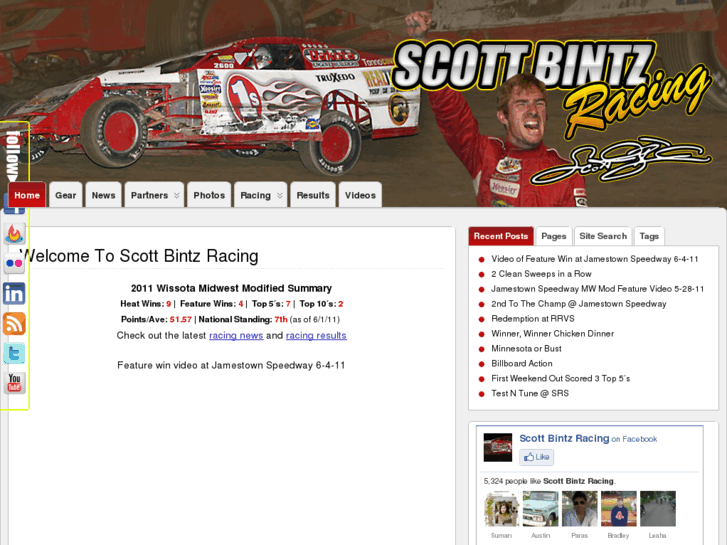Follow the racing results link
This screenshot has width=727, height=545.
316,335
